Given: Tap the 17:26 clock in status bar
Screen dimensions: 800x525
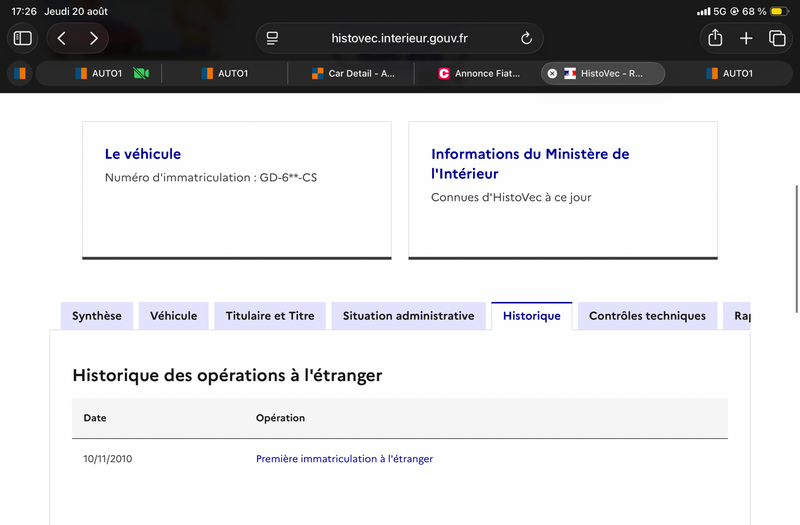Looking at the screenshot, I should pos(24,11).
